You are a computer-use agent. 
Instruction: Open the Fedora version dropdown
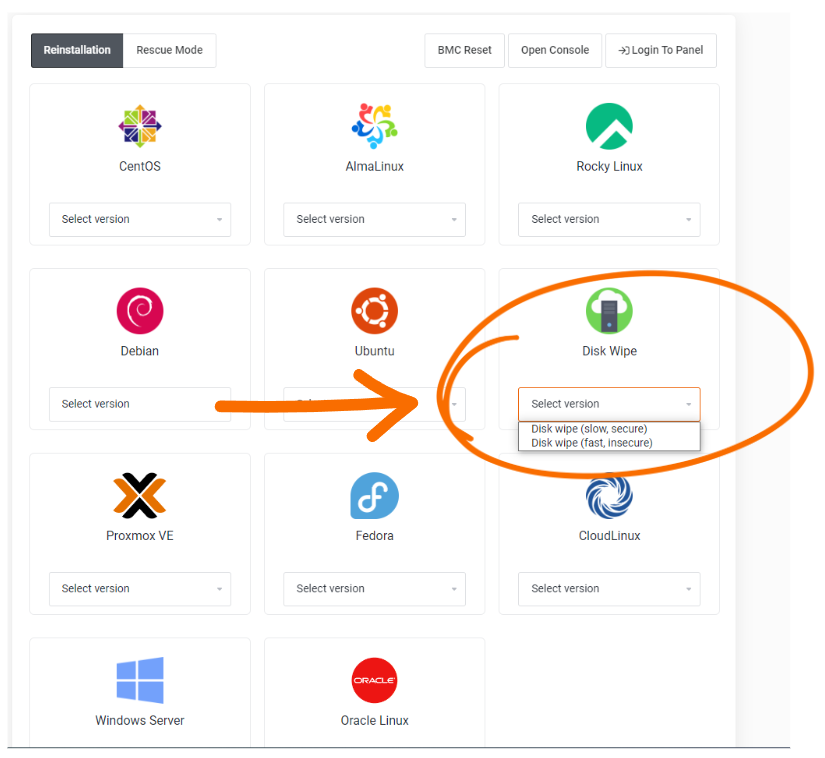pyautogui.click(x=374, y=589)
